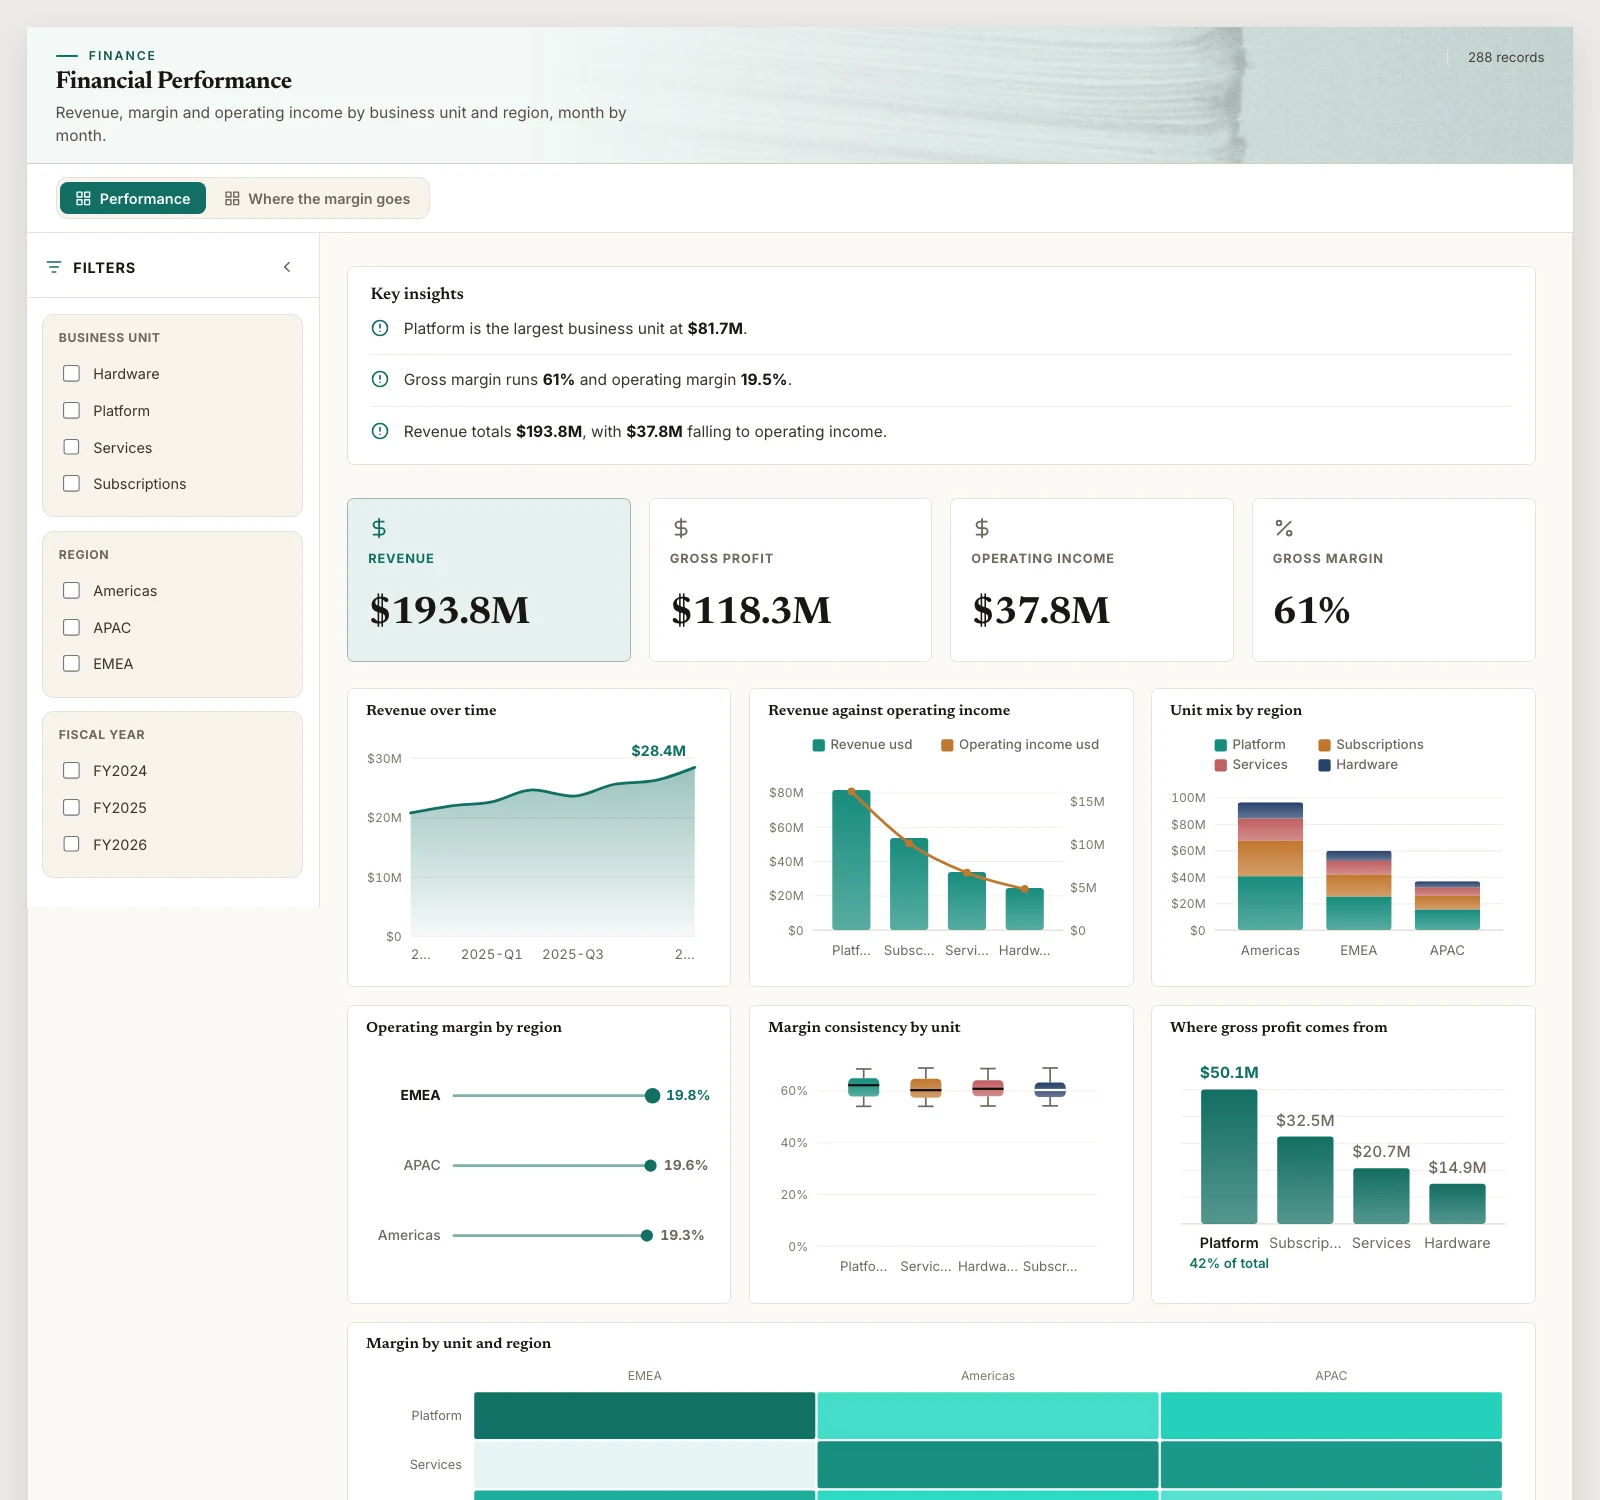This screenshot has height=1500, width=1600.
Task: Tick the Subscriptions checkbox
Action: (x=71, y=483)
